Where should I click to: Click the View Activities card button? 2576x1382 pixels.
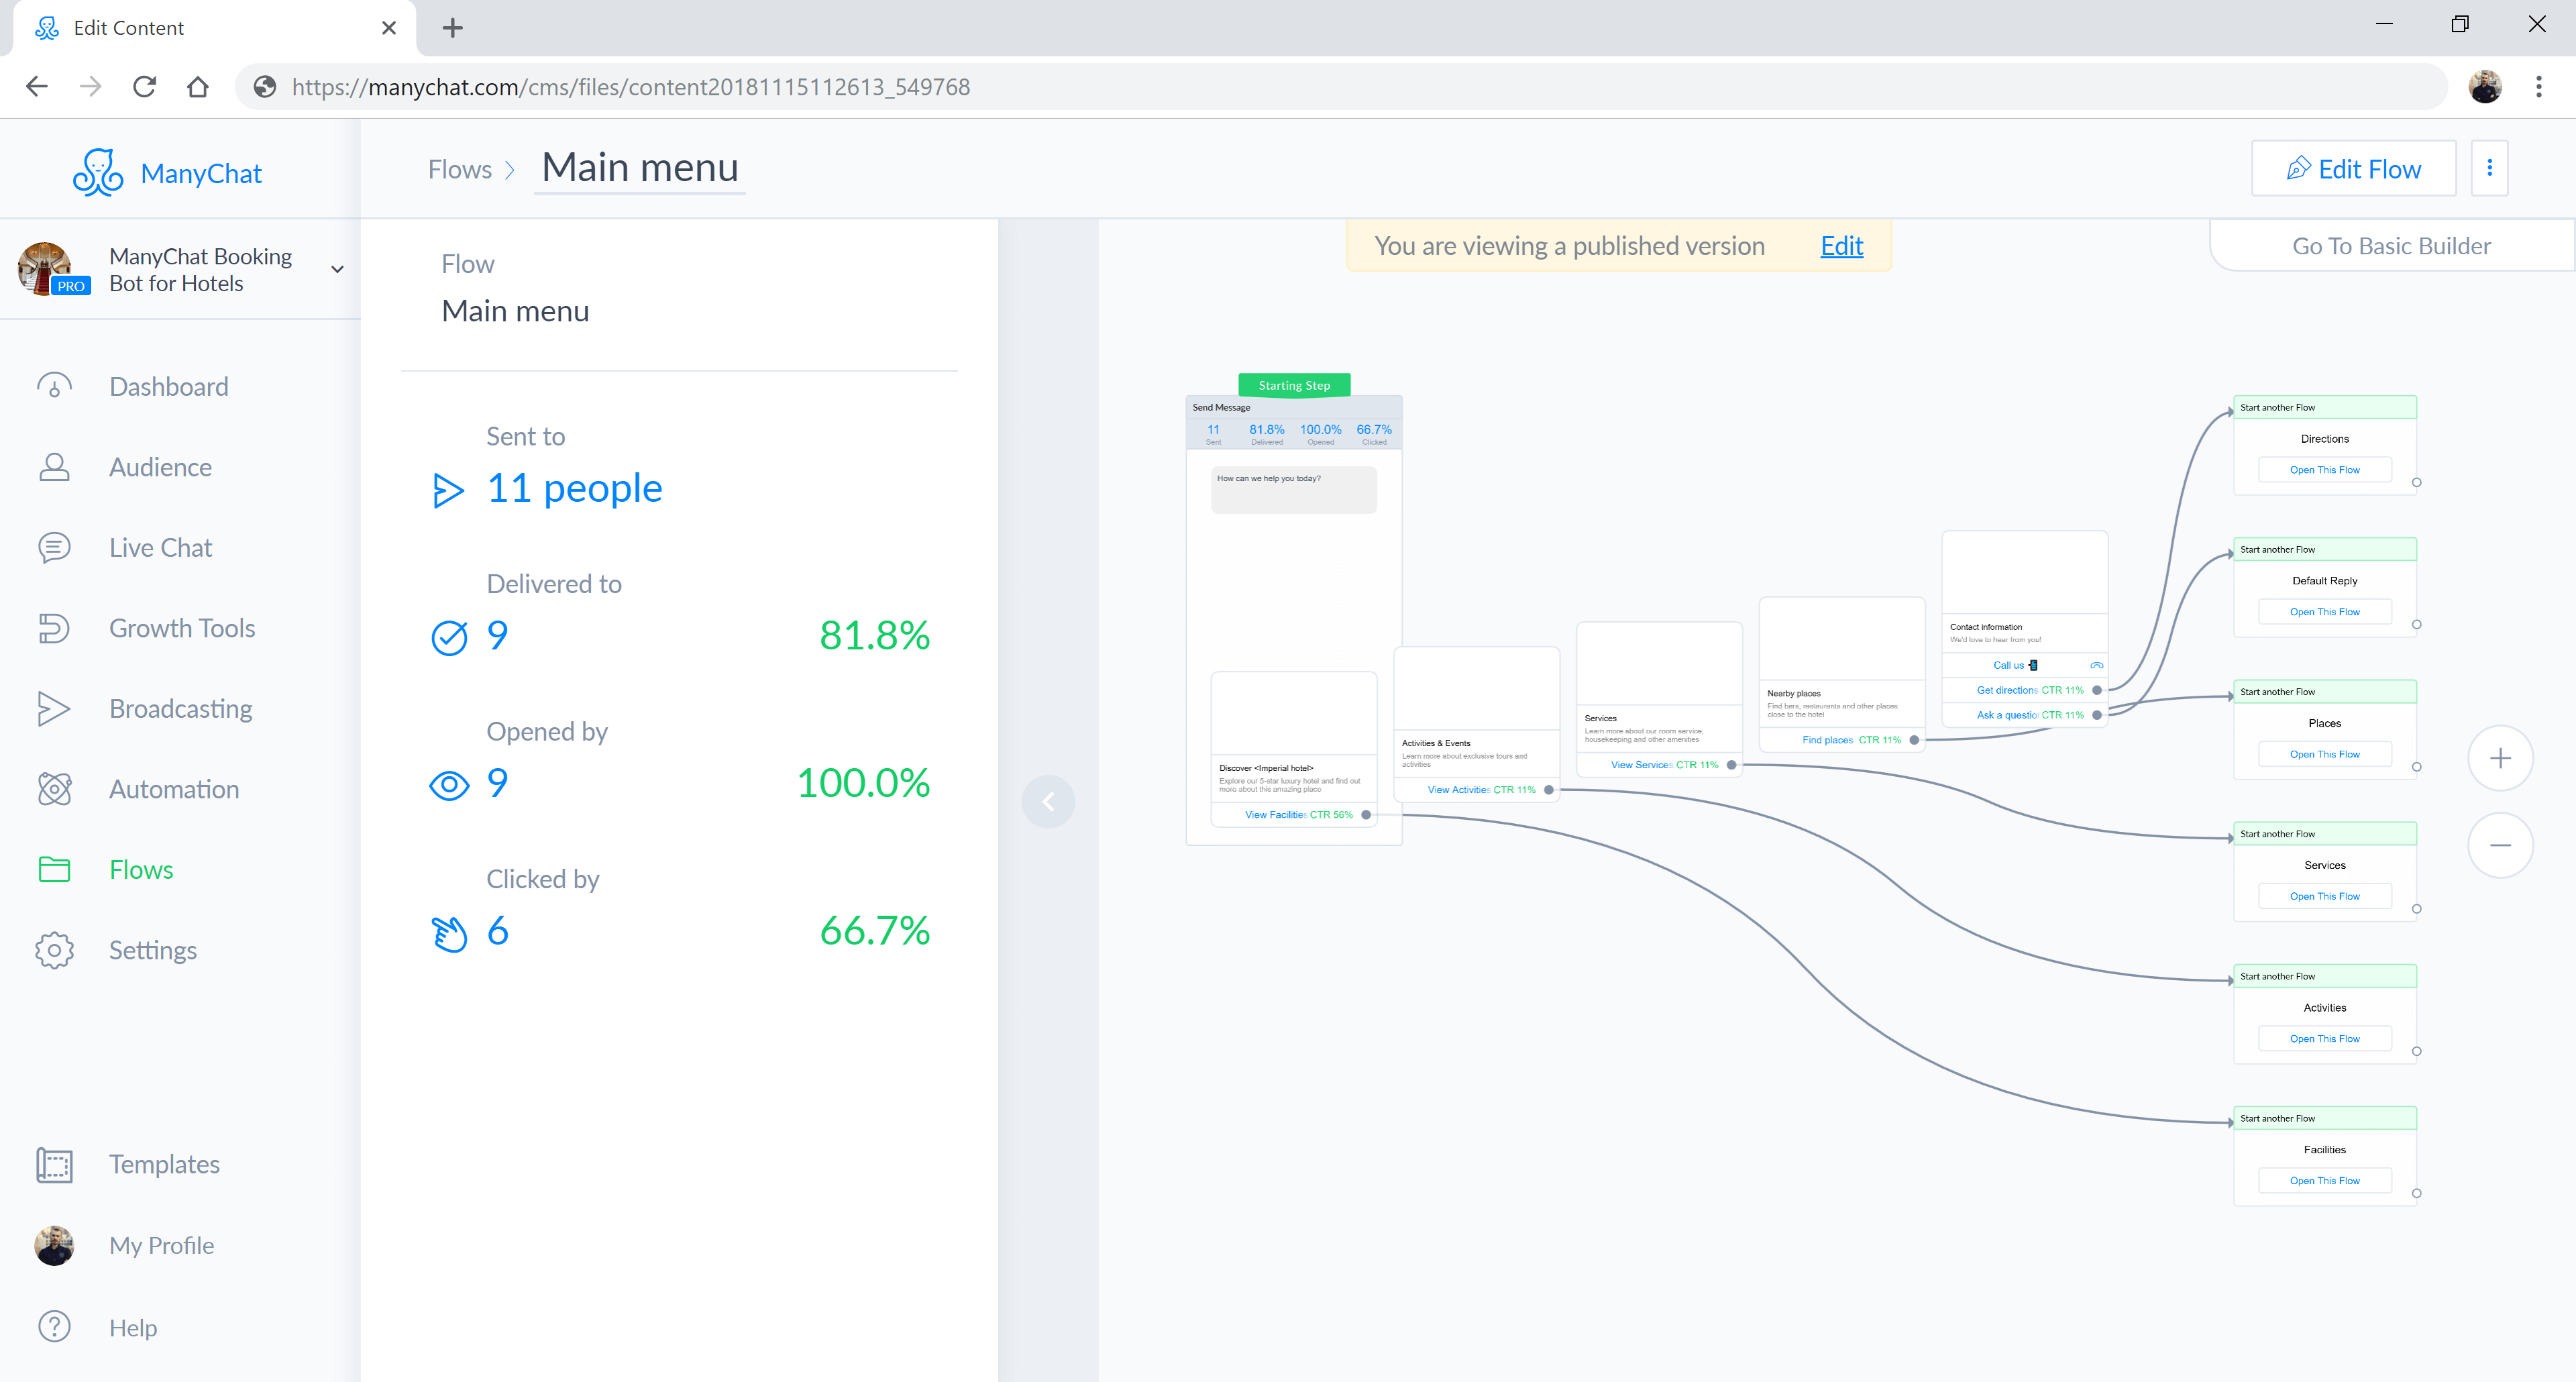1476,789
